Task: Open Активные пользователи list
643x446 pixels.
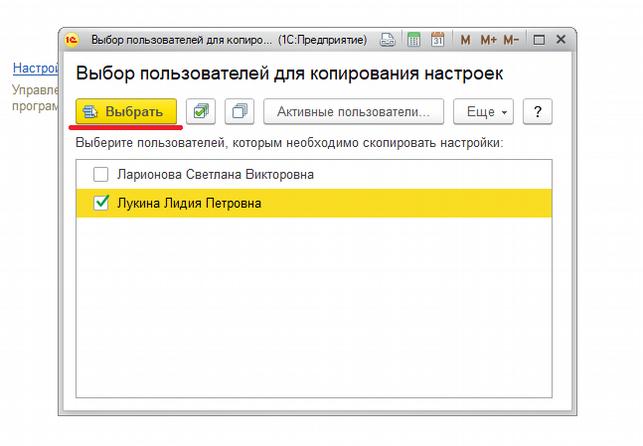Action: point(353,112)
